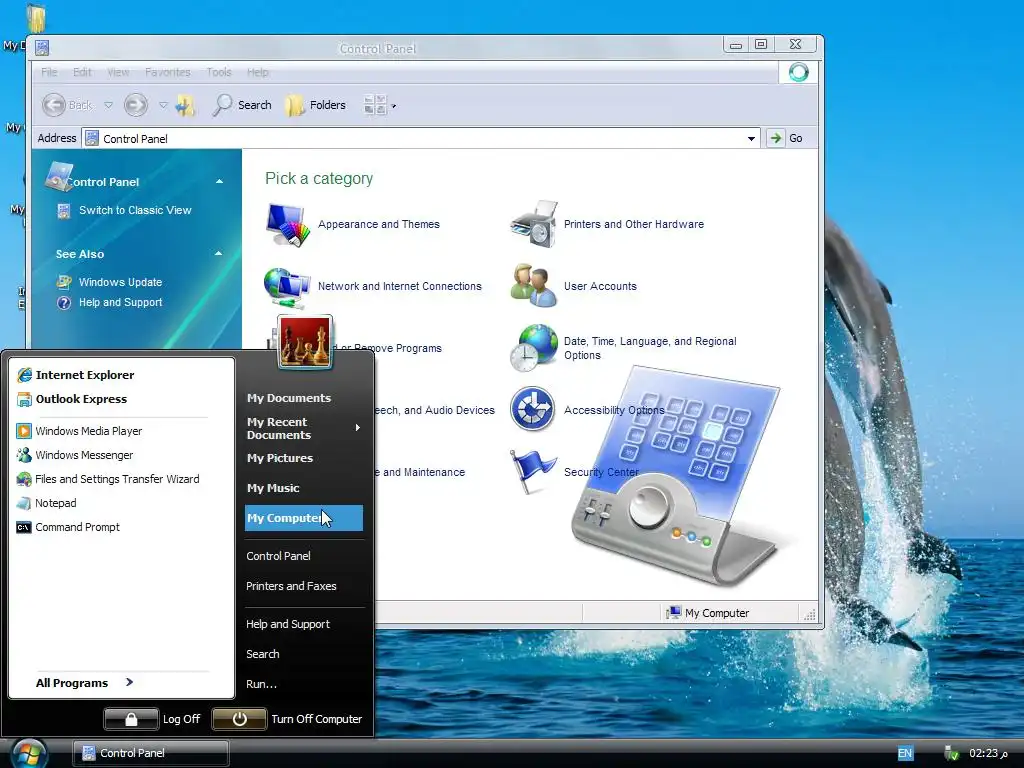Image resolution: width=1024 pixels, height=768 pixels.
Task: Open Network and Internet Connections icon
Action: (x=287, y=287)
